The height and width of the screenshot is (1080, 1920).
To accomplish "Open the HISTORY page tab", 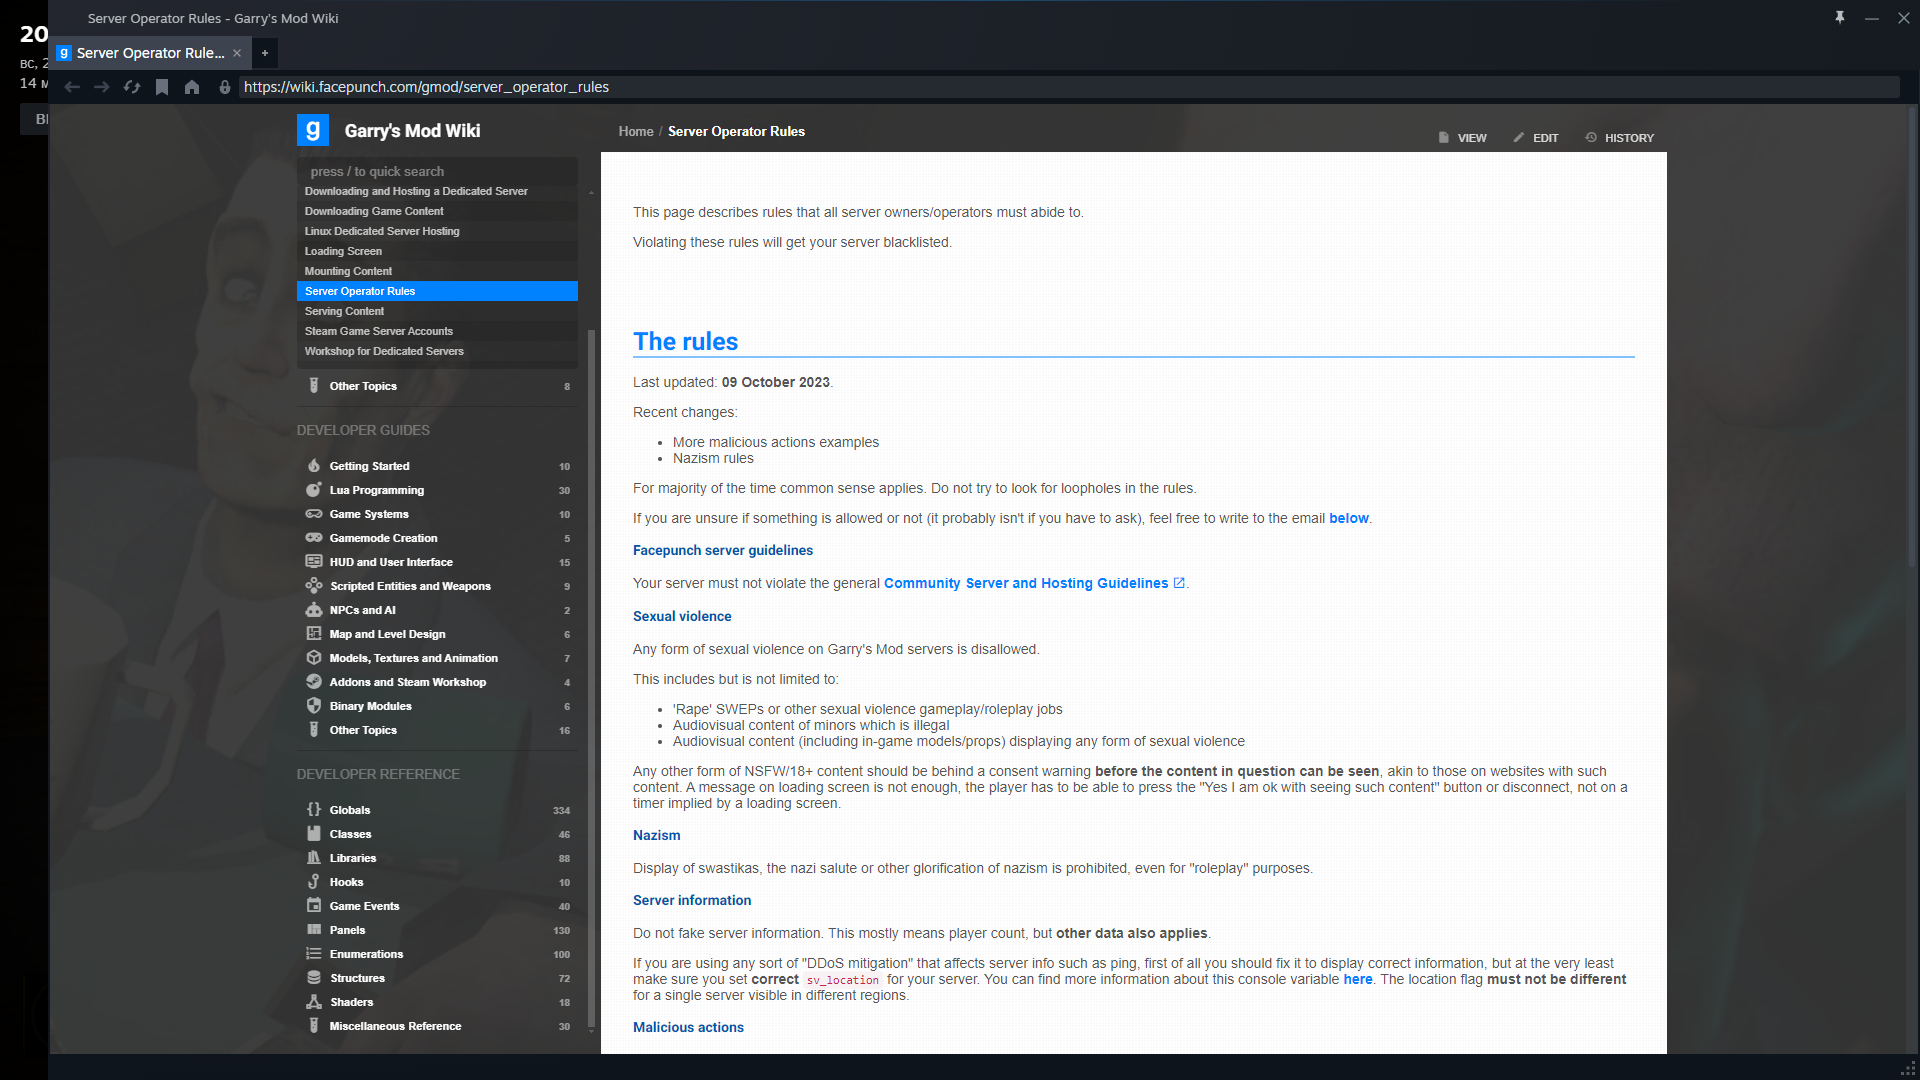I will tap(1620, 138).
